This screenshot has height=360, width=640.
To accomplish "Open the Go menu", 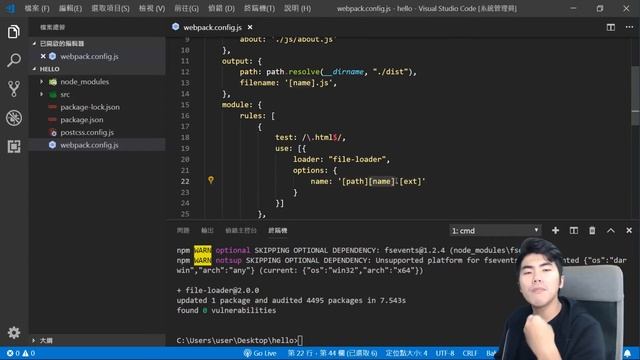I will (187, 8).
